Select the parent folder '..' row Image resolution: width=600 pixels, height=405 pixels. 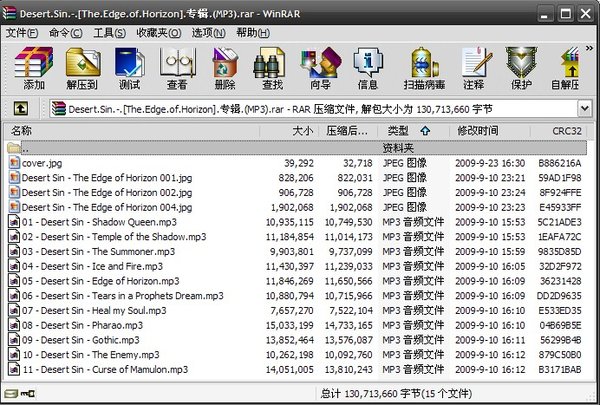coord(297,148)
